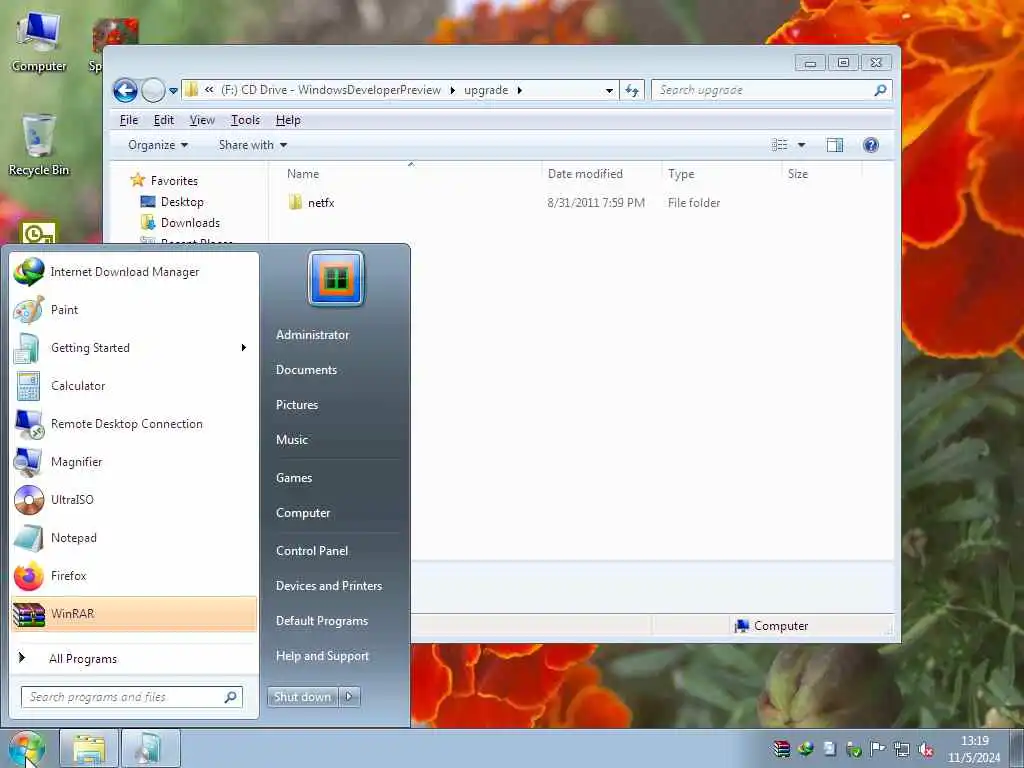Open UltraISO from the Start menu
The height and width of the screenshot is (768, 1024).
click(134, 500)
